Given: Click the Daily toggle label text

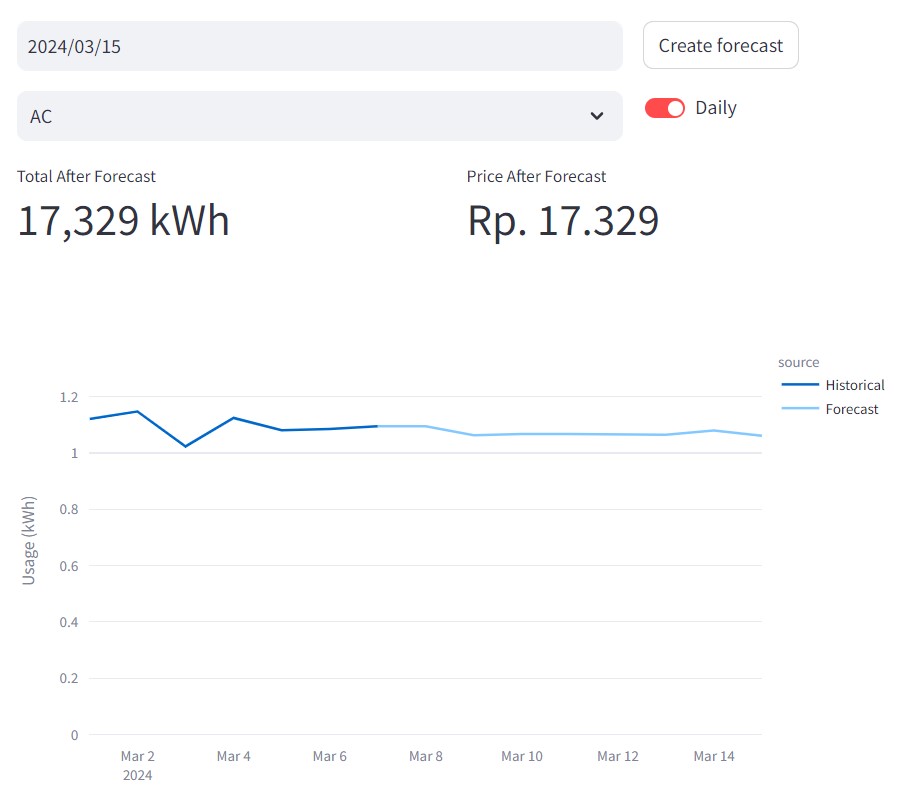Looking at the screenshot, I should pyautogui.click(x=716, y=108).
